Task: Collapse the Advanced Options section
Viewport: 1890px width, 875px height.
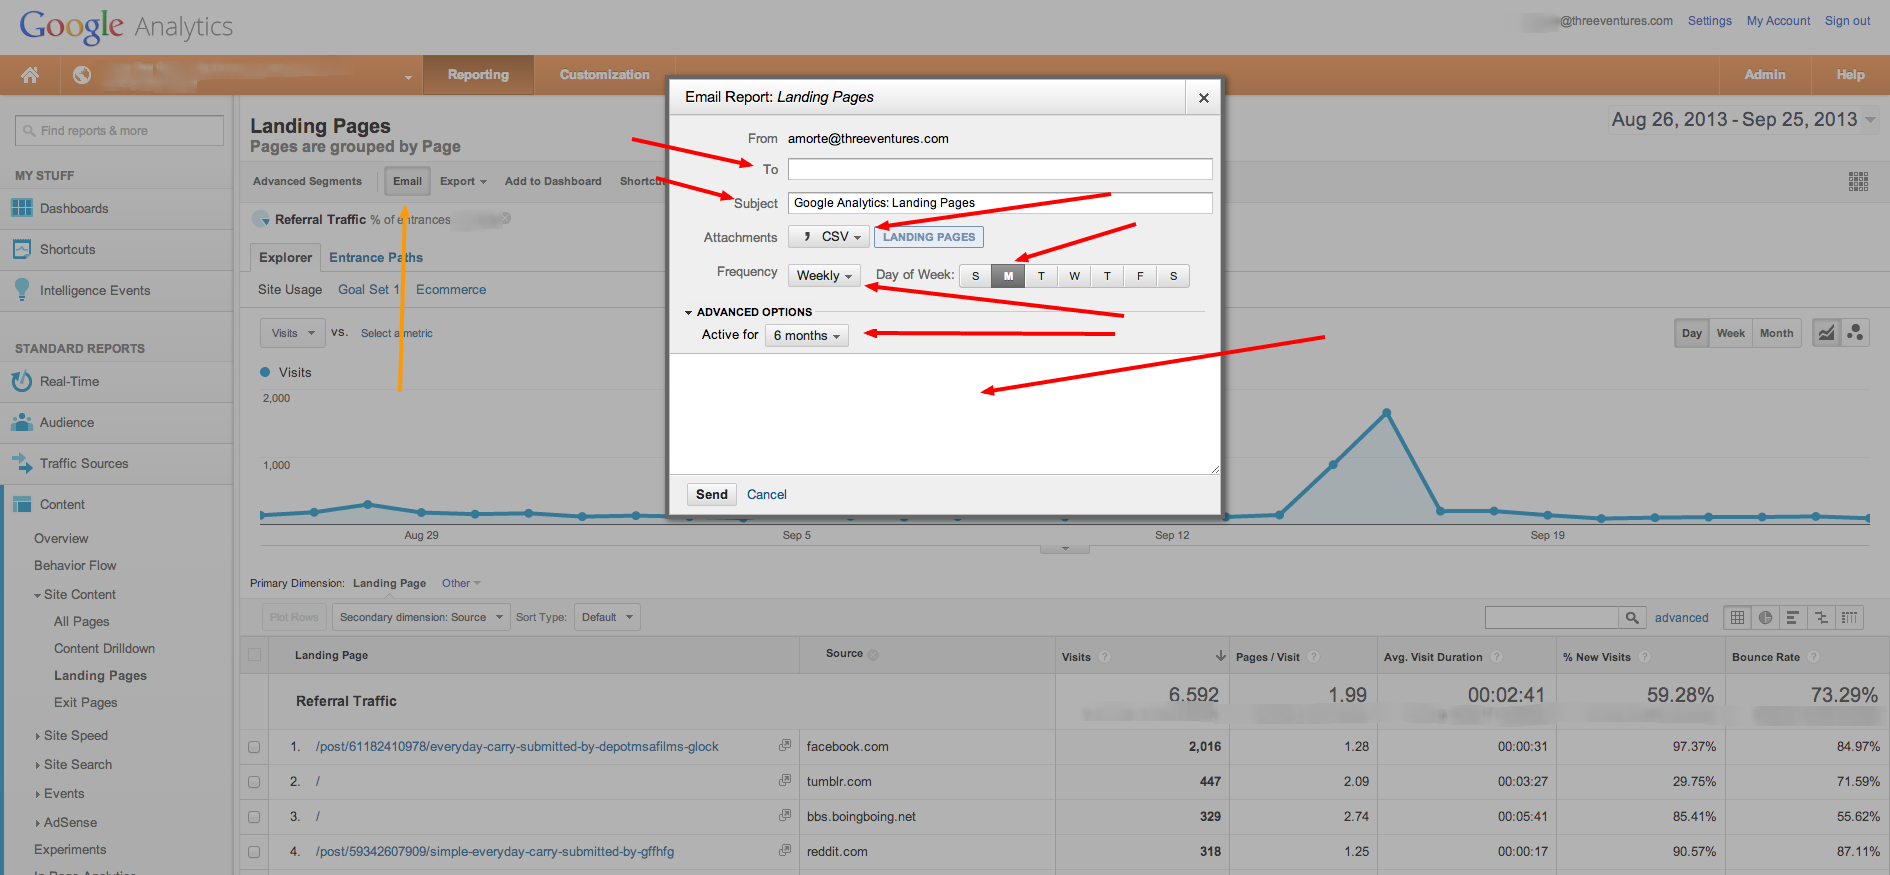Action: coord(748,312)
